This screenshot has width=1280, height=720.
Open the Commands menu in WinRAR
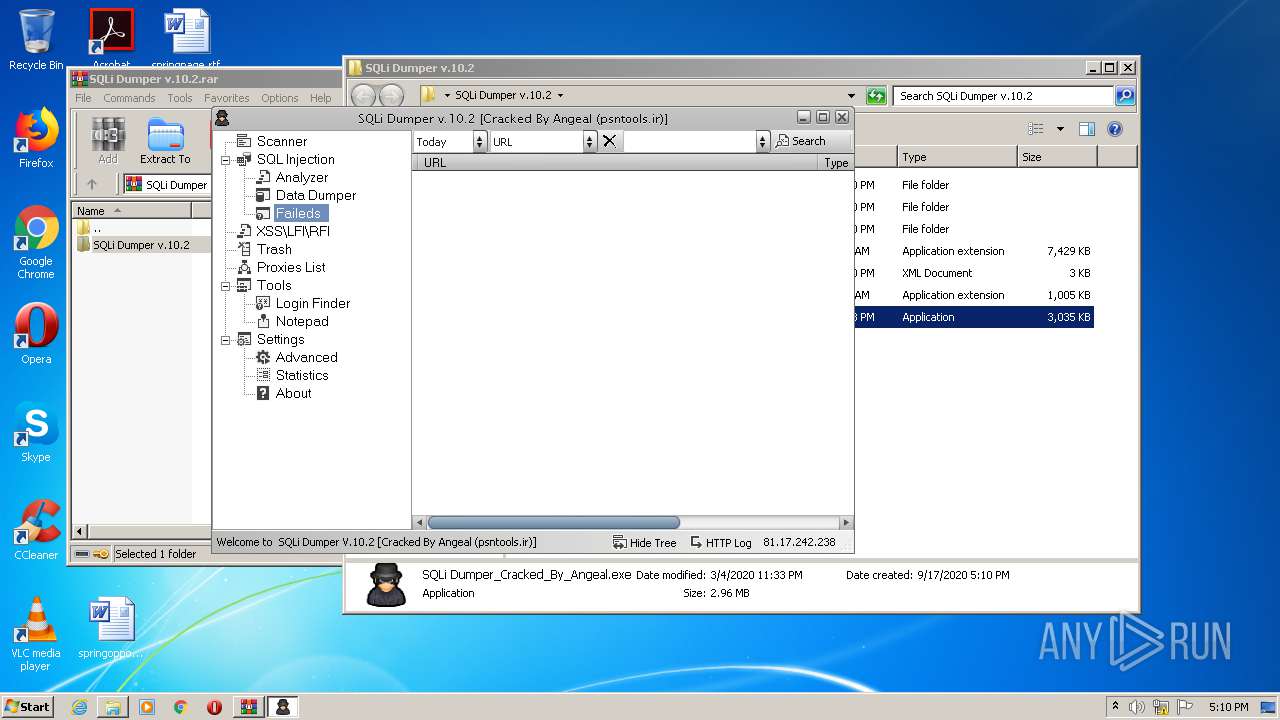click(129, 98)
